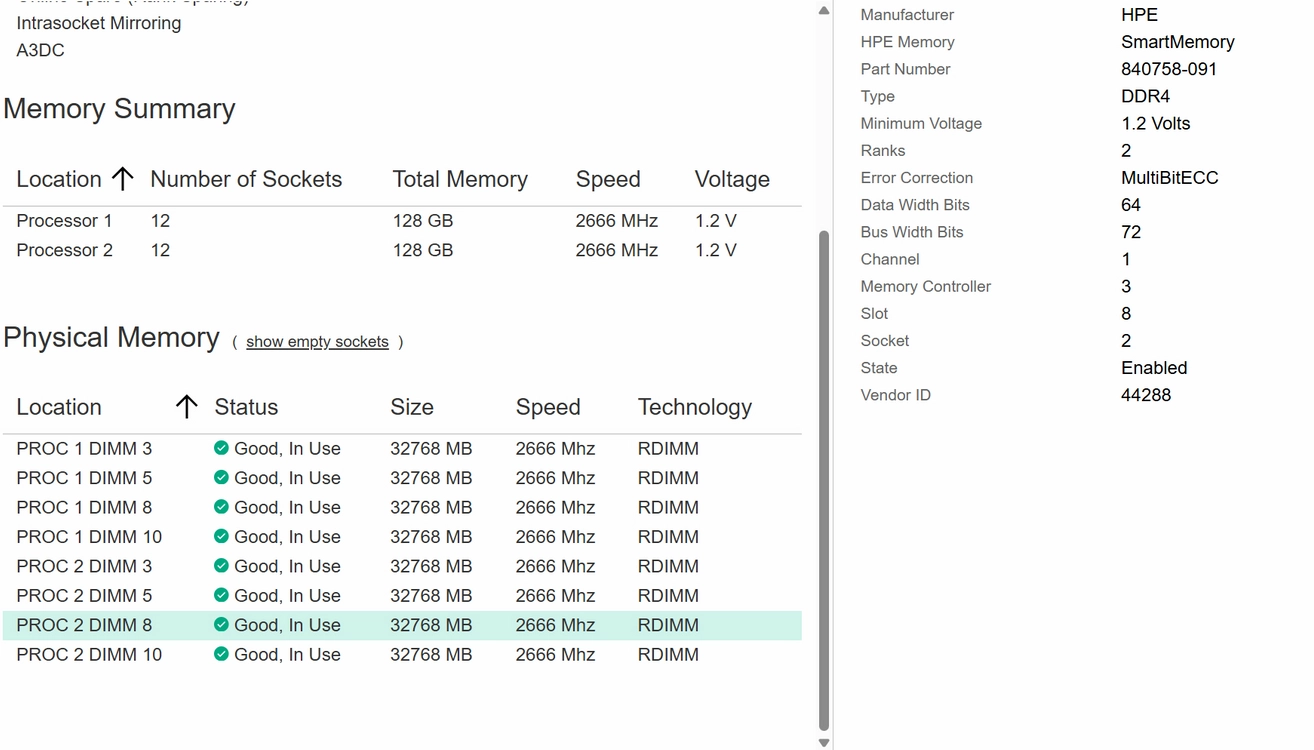The height and width of the screenshot is (750, 1314).
Task: Sort Memory Summary by Speed column
Action: [608, 179]
